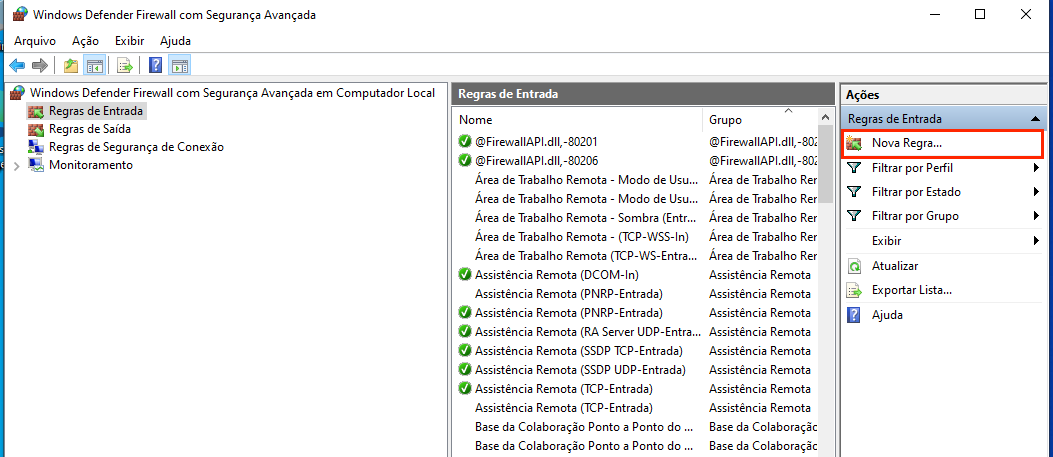Select the root Computador Local node

click(232, 93)
